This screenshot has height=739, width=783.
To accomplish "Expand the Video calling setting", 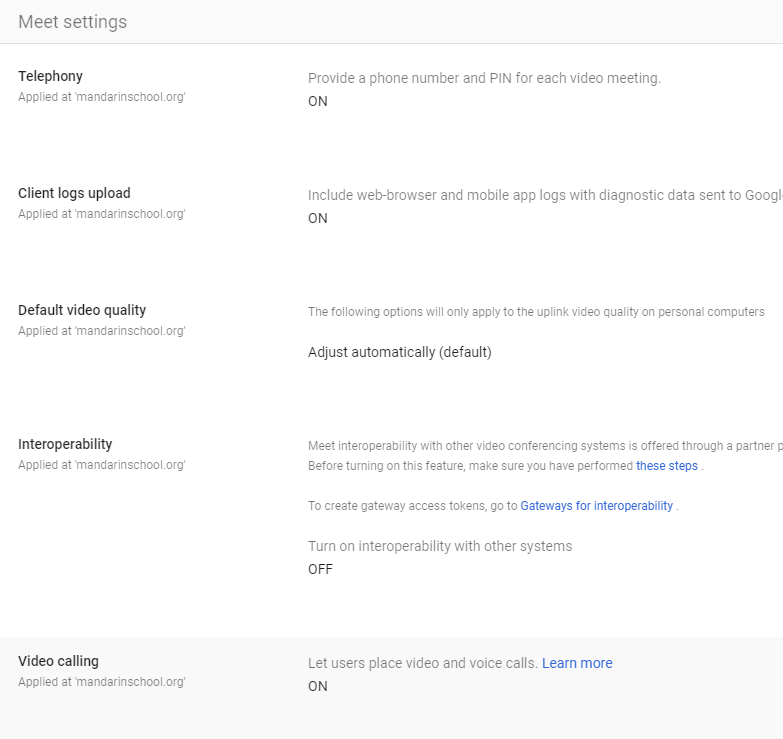I will pos(58,661).
